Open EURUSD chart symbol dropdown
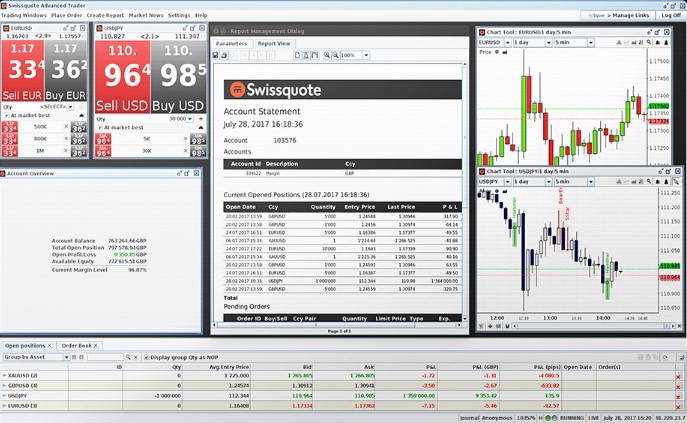The image size is (687, 423). pyautogui.click(x=507, y=43)
